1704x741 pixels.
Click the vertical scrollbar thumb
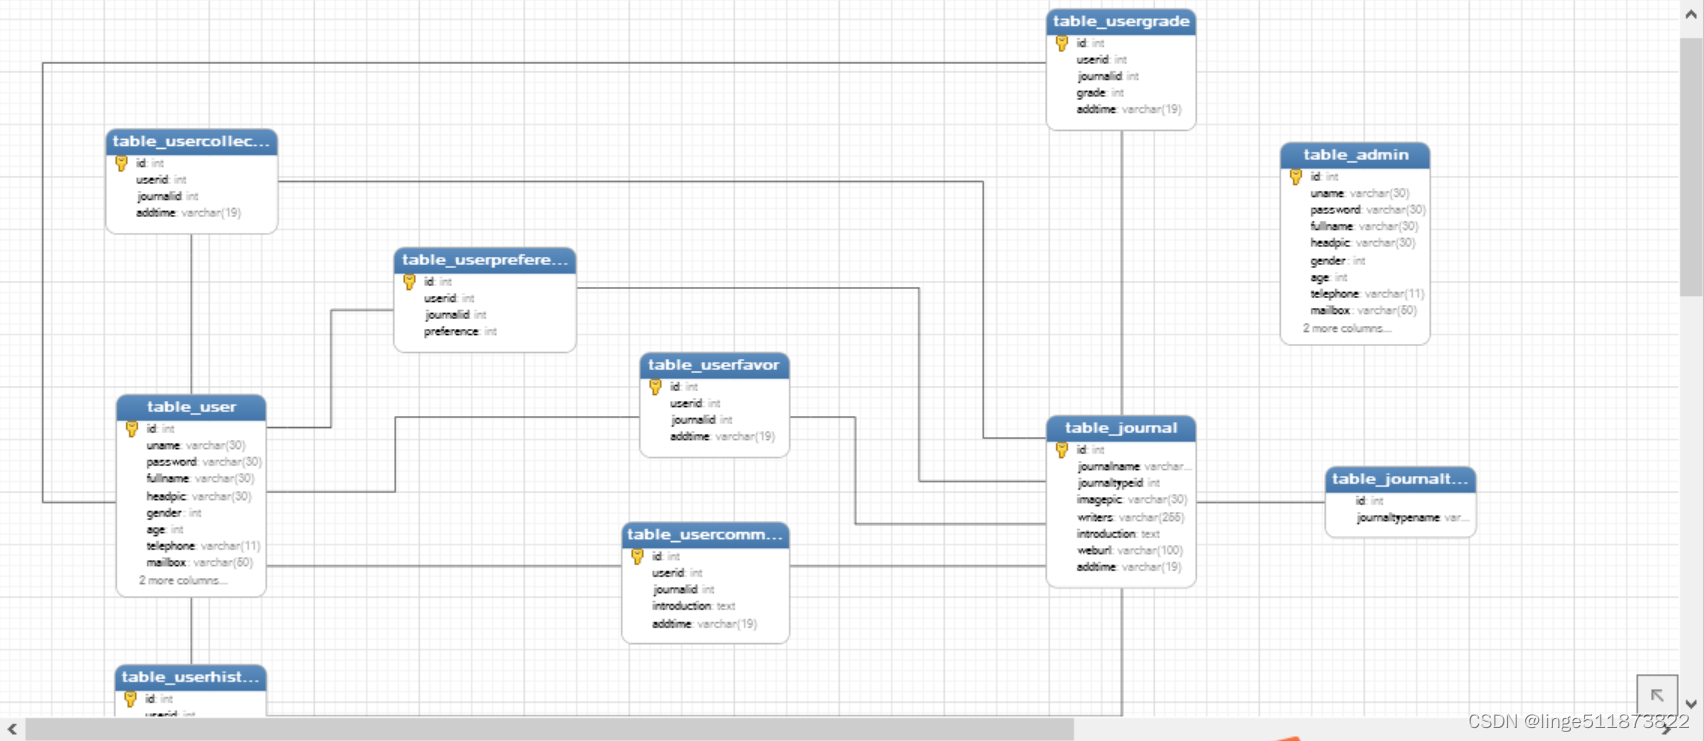(x=1691, y=166)
